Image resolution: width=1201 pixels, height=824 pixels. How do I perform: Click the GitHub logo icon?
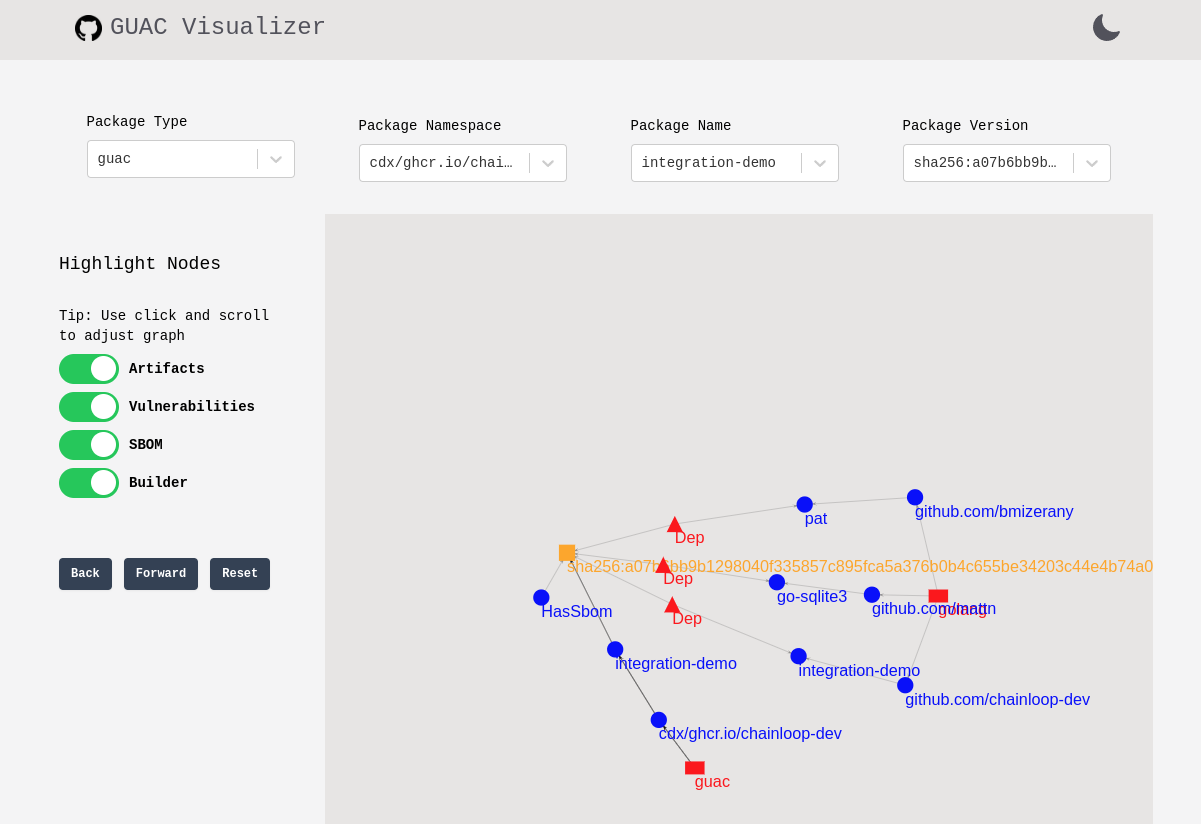pos(88,28)
